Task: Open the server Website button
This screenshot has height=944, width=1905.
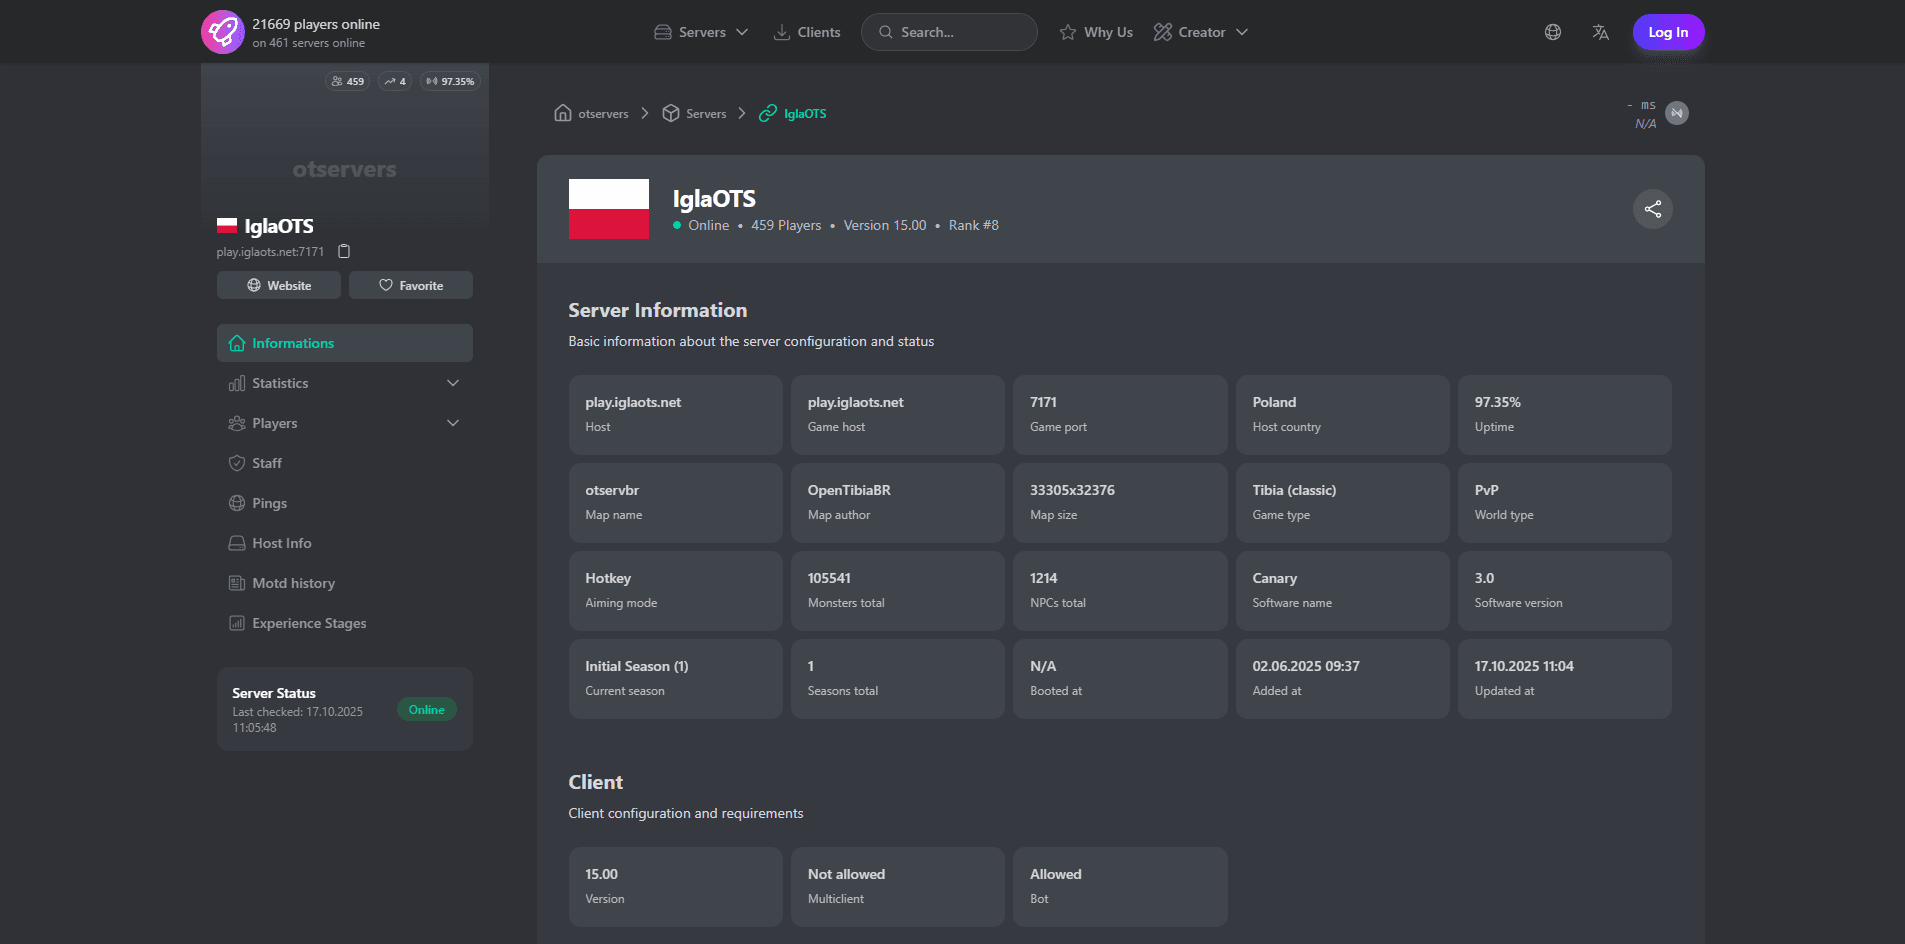Action: coord(279,285)
